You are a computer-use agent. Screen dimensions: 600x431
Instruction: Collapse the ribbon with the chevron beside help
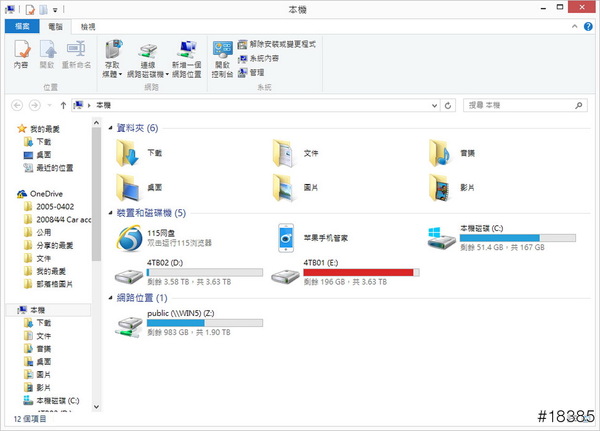tap(574, 26)
